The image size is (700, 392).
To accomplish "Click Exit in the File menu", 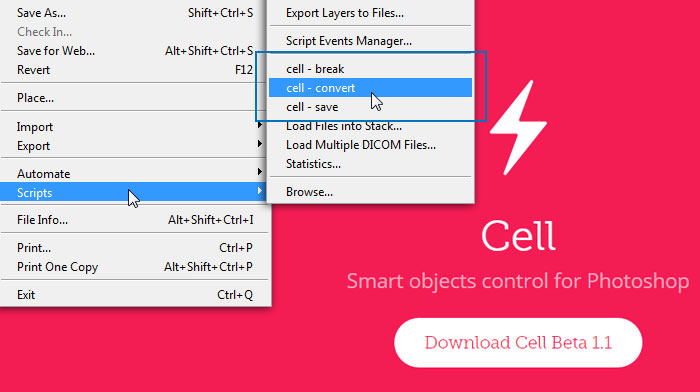I will [x=134, y=295].
